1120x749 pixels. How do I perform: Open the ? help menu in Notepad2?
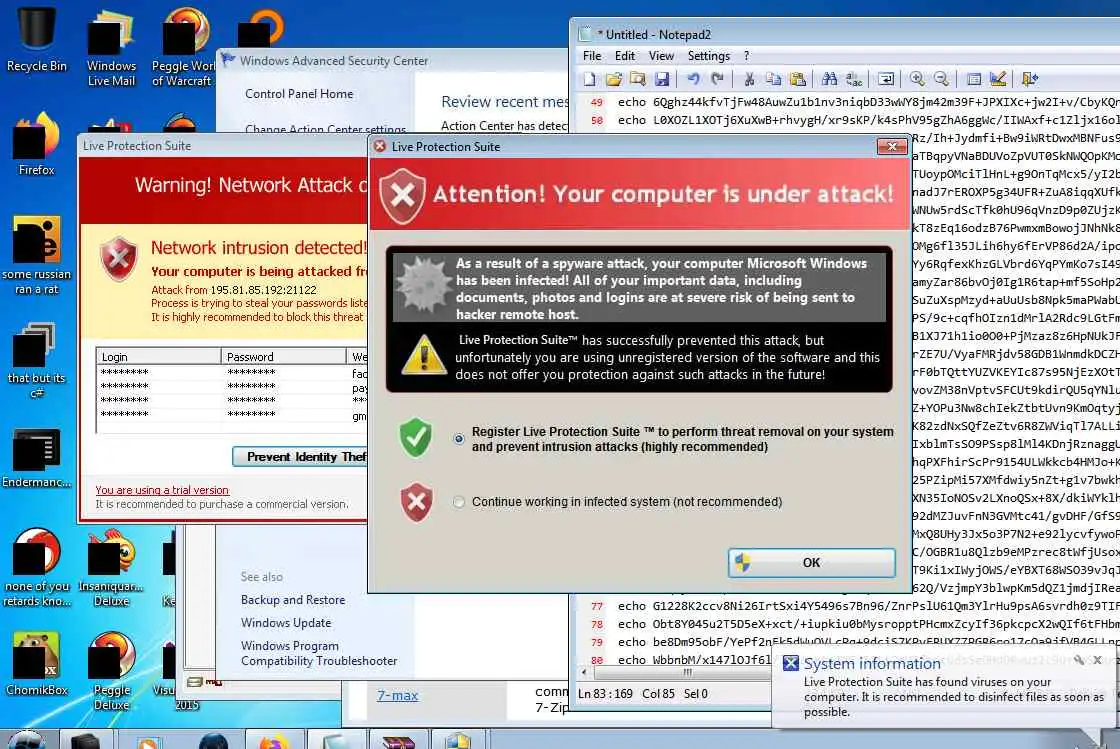(x=746, y=56)
